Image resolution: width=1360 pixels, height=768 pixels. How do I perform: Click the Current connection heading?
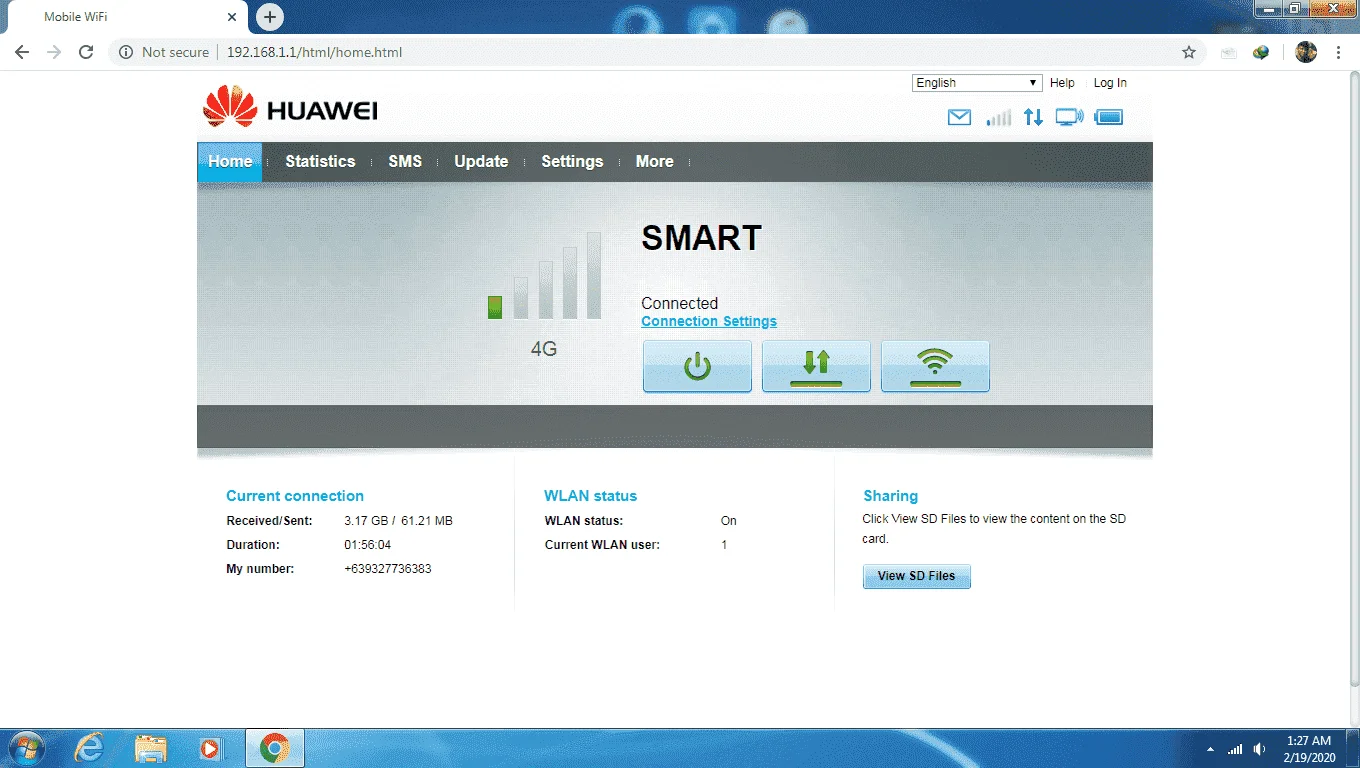(x=295, y=496)
